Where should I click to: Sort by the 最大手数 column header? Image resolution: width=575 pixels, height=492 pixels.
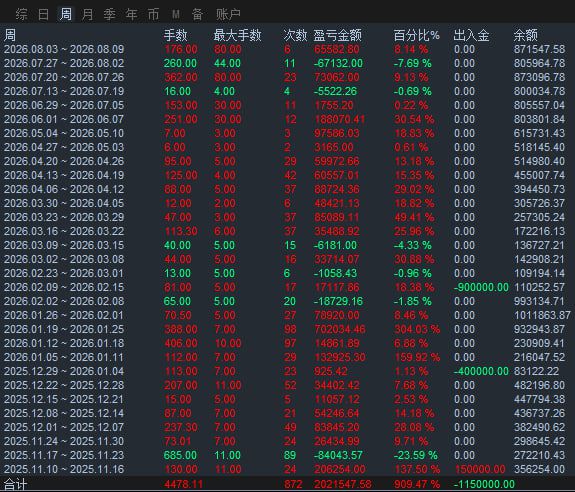237,35
